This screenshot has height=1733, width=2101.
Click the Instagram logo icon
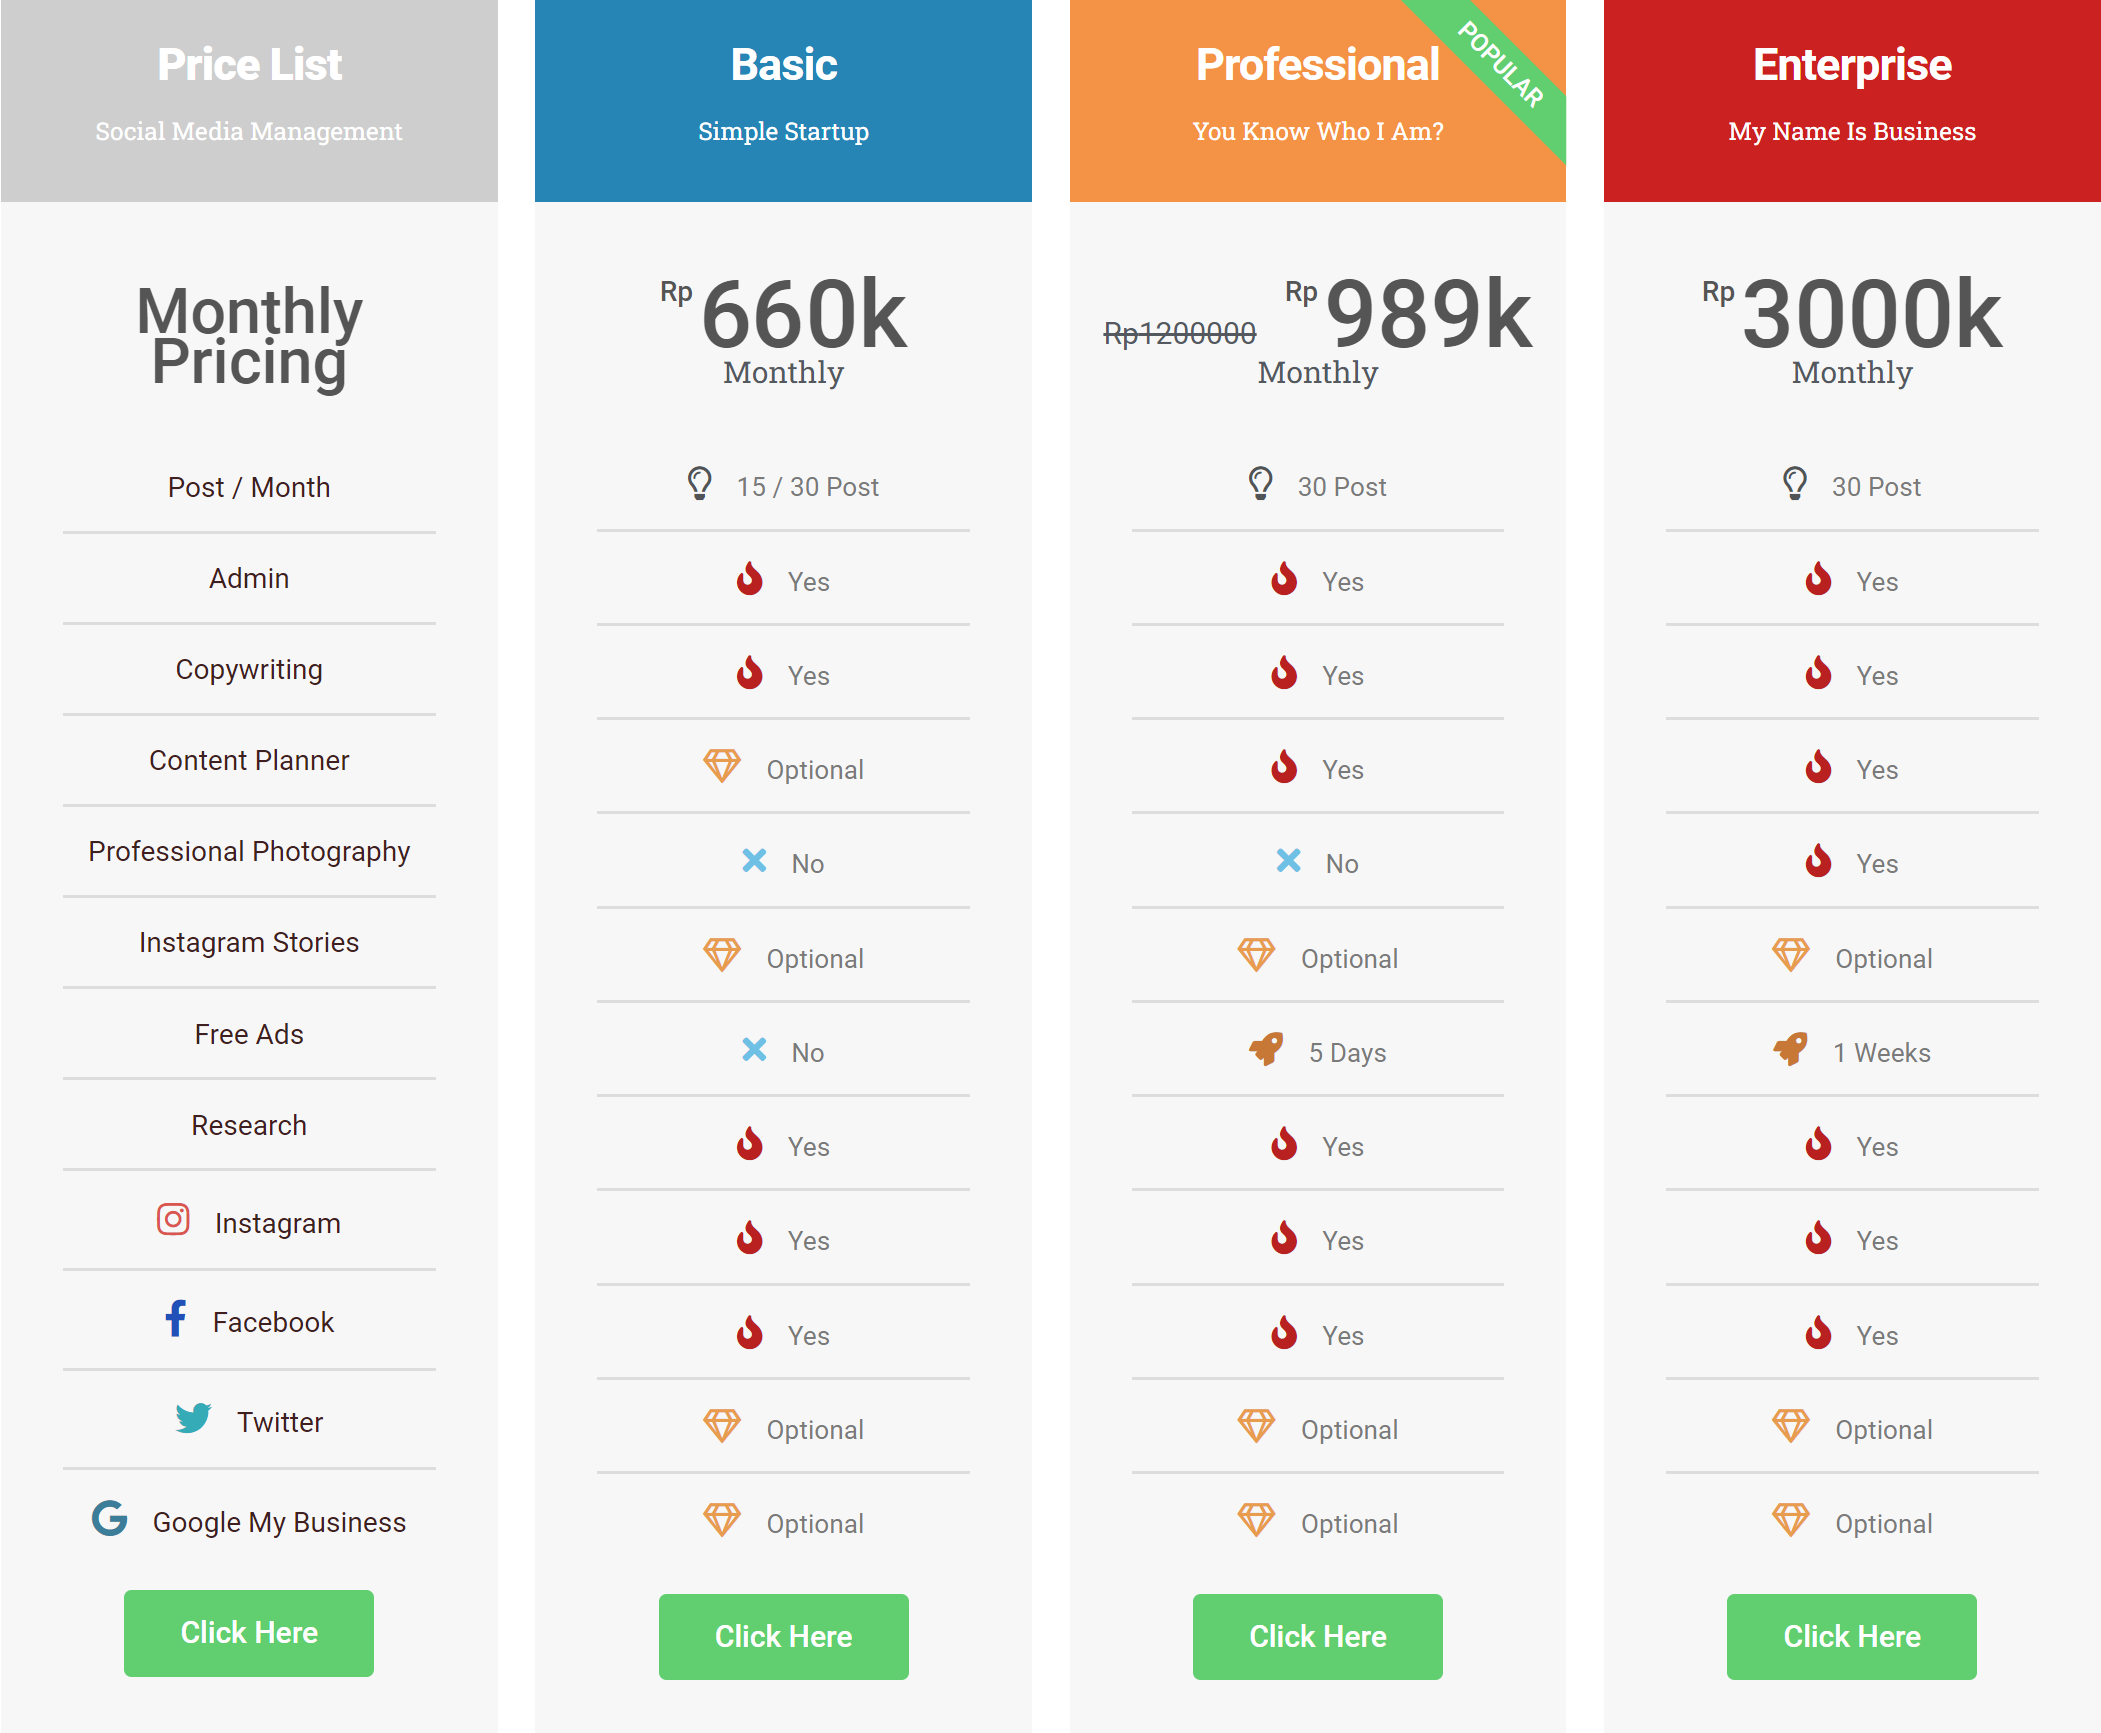coord(173,1220)
